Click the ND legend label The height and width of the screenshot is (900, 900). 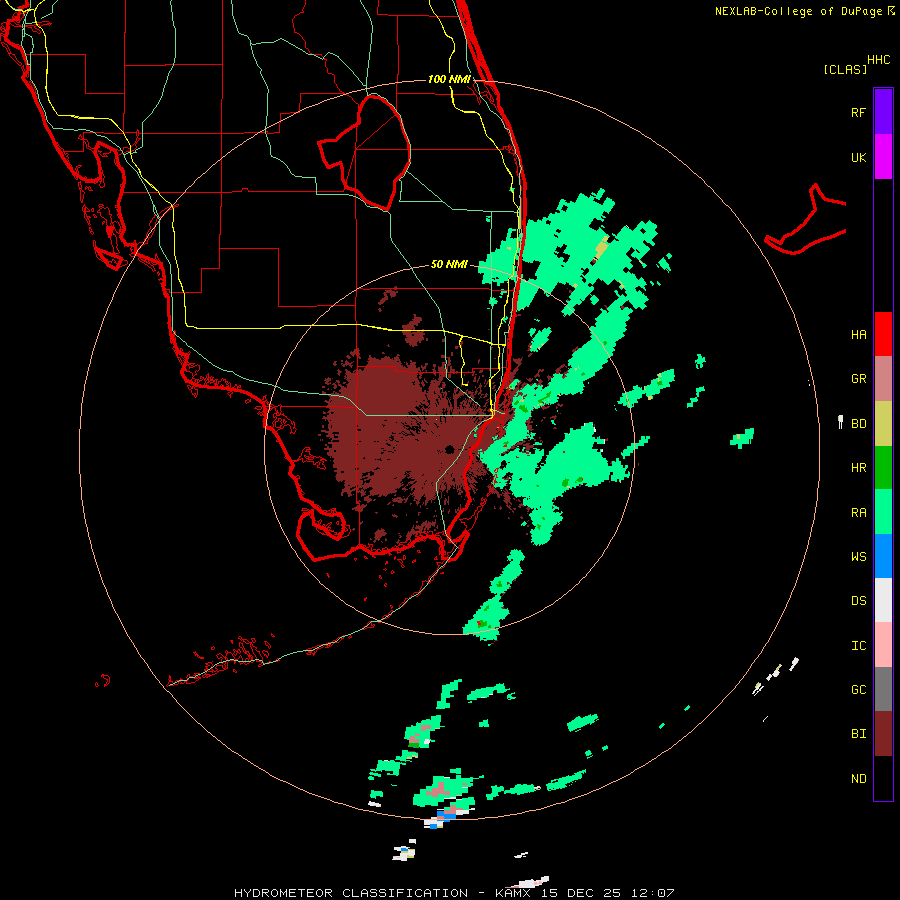click(858, 779)
